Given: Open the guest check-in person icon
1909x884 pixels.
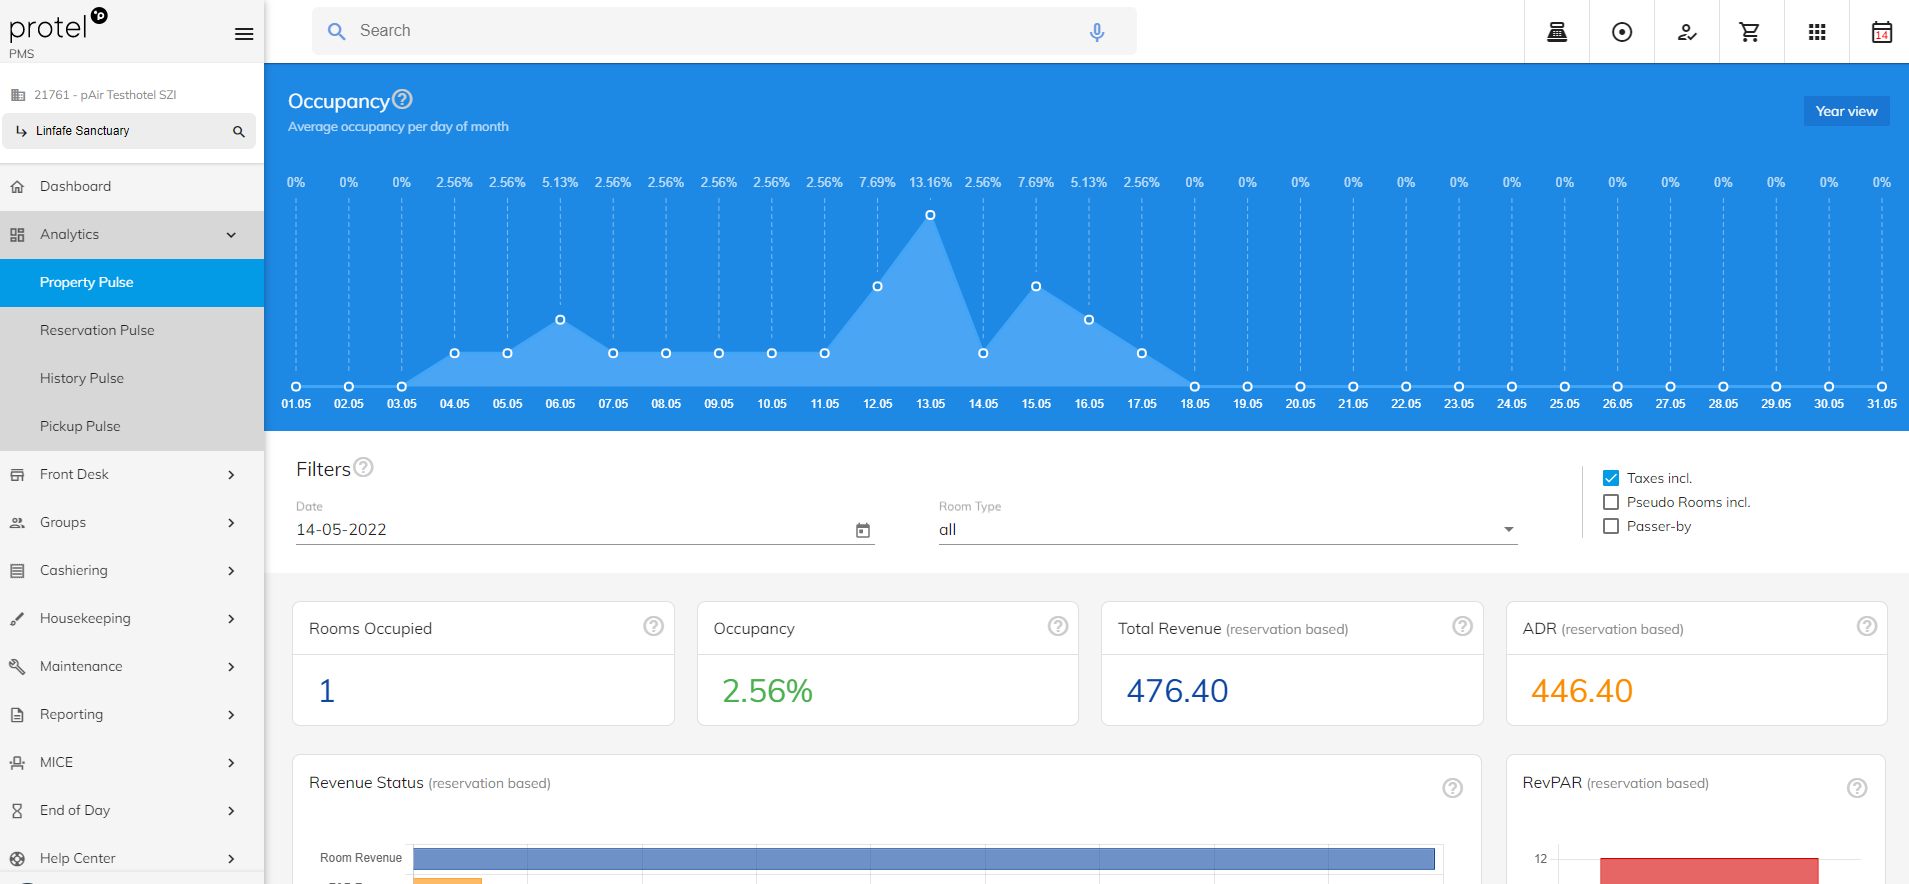Looking at the screenshot, I should 1687,32.
